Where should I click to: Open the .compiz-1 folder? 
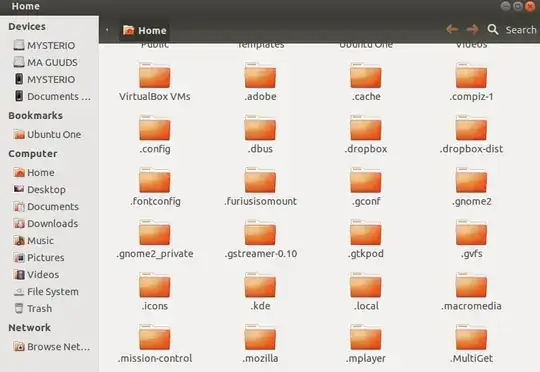(471, 82)
